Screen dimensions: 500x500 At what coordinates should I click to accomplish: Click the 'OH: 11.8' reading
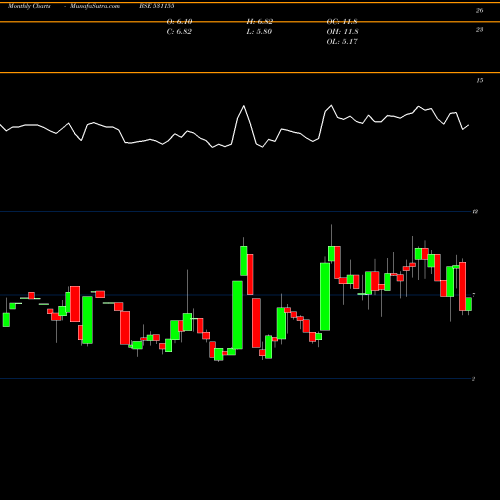tap(342, 32)
